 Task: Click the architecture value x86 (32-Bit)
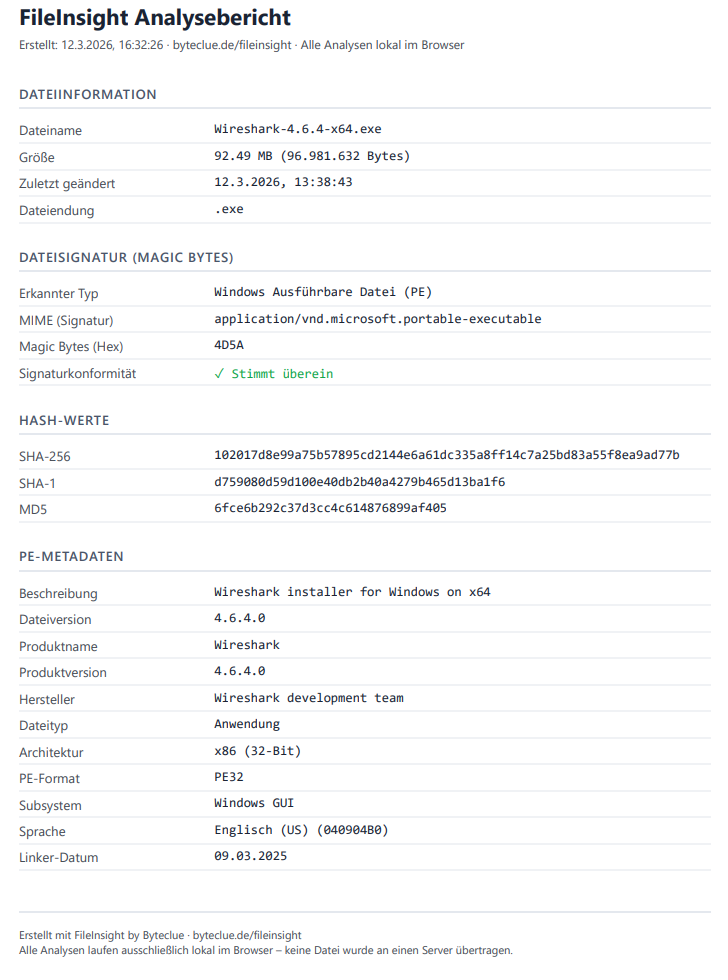click(257, 751)
